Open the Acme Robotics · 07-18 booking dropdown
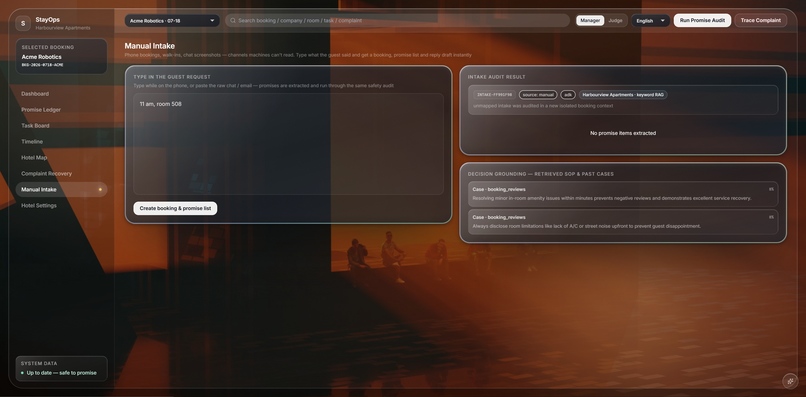 pyautogui.click(x=172, y=21)
